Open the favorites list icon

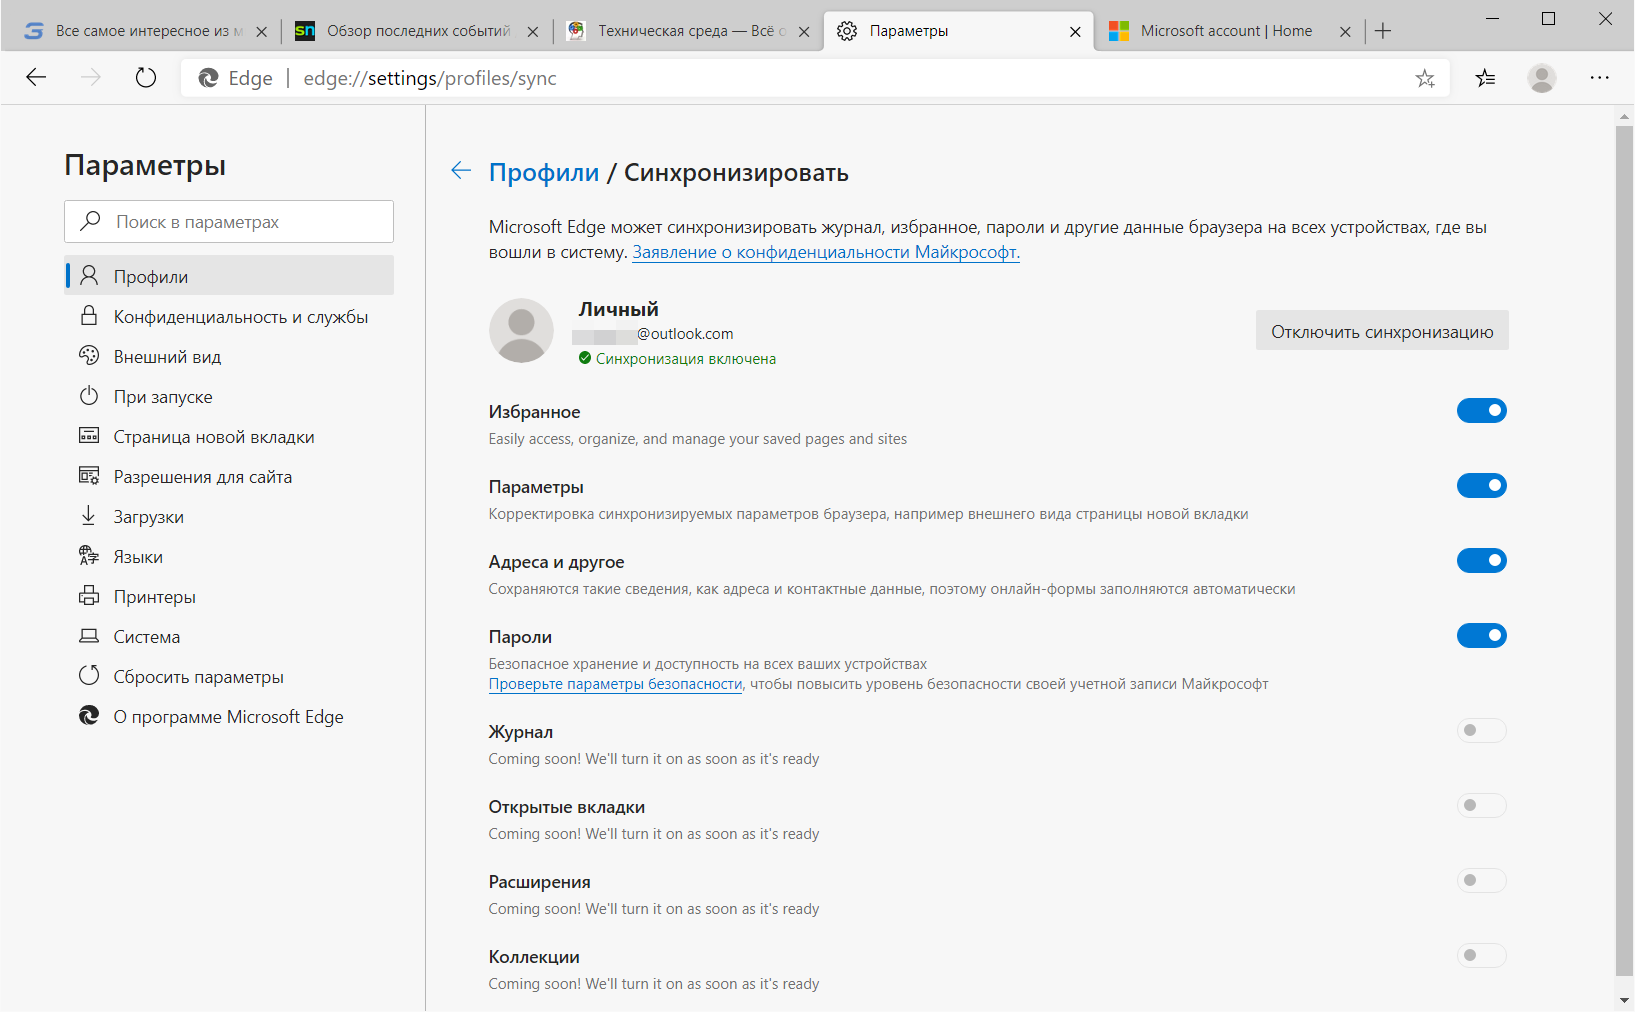point(1486,78)
